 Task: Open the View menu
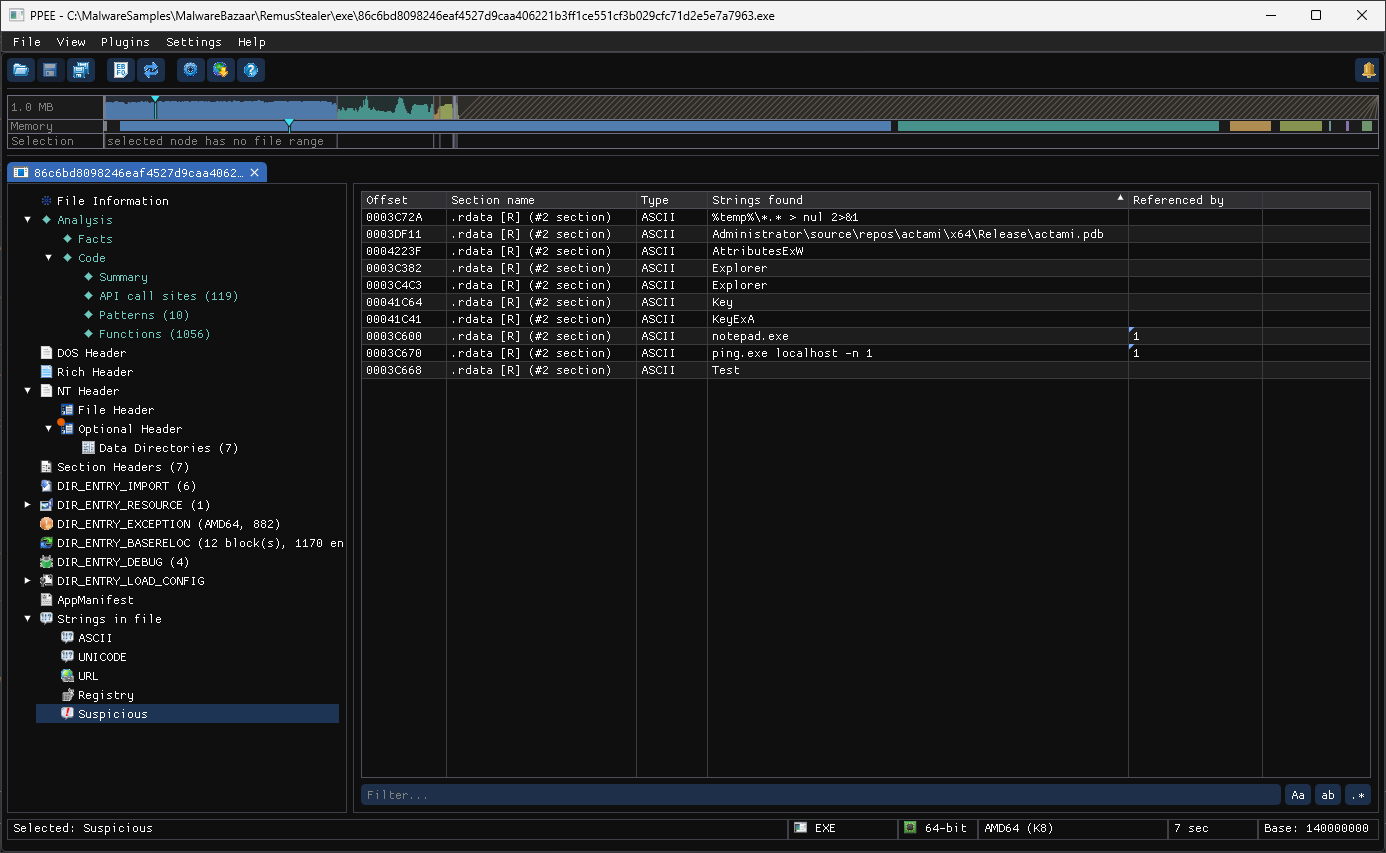(x=71, y=42)
